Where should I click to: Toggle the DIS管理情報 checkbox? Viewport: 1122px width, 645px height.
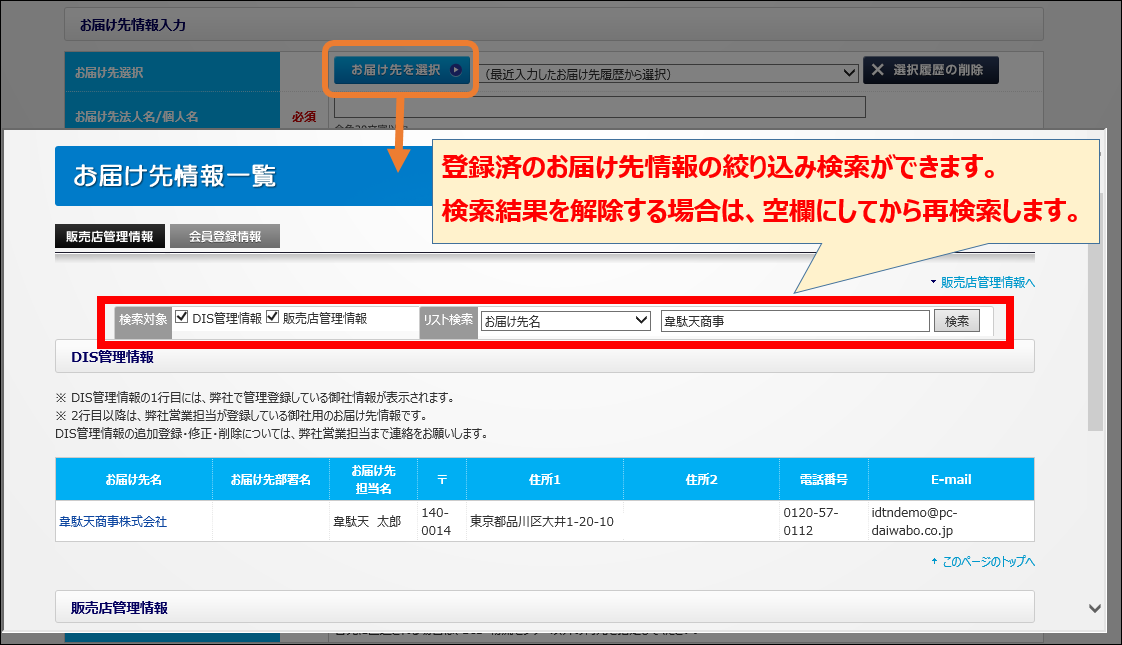(x=182, y=318)
